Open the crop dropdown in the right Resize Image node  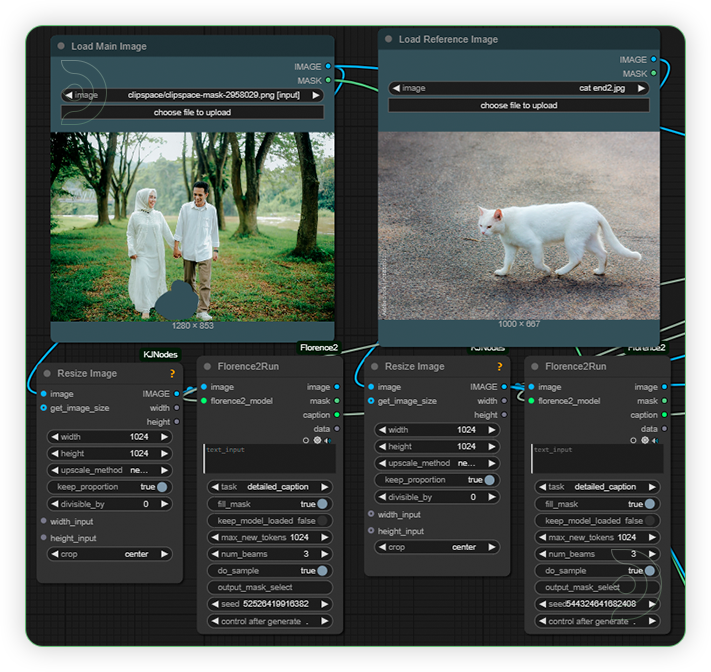click(x=435, y=547)
